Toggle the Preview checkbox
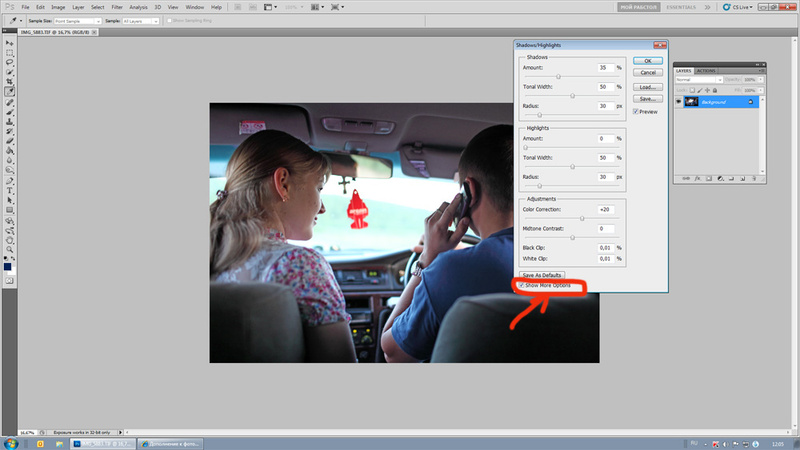The height and width of the screenshot is (450, 800). click(635, 112)
